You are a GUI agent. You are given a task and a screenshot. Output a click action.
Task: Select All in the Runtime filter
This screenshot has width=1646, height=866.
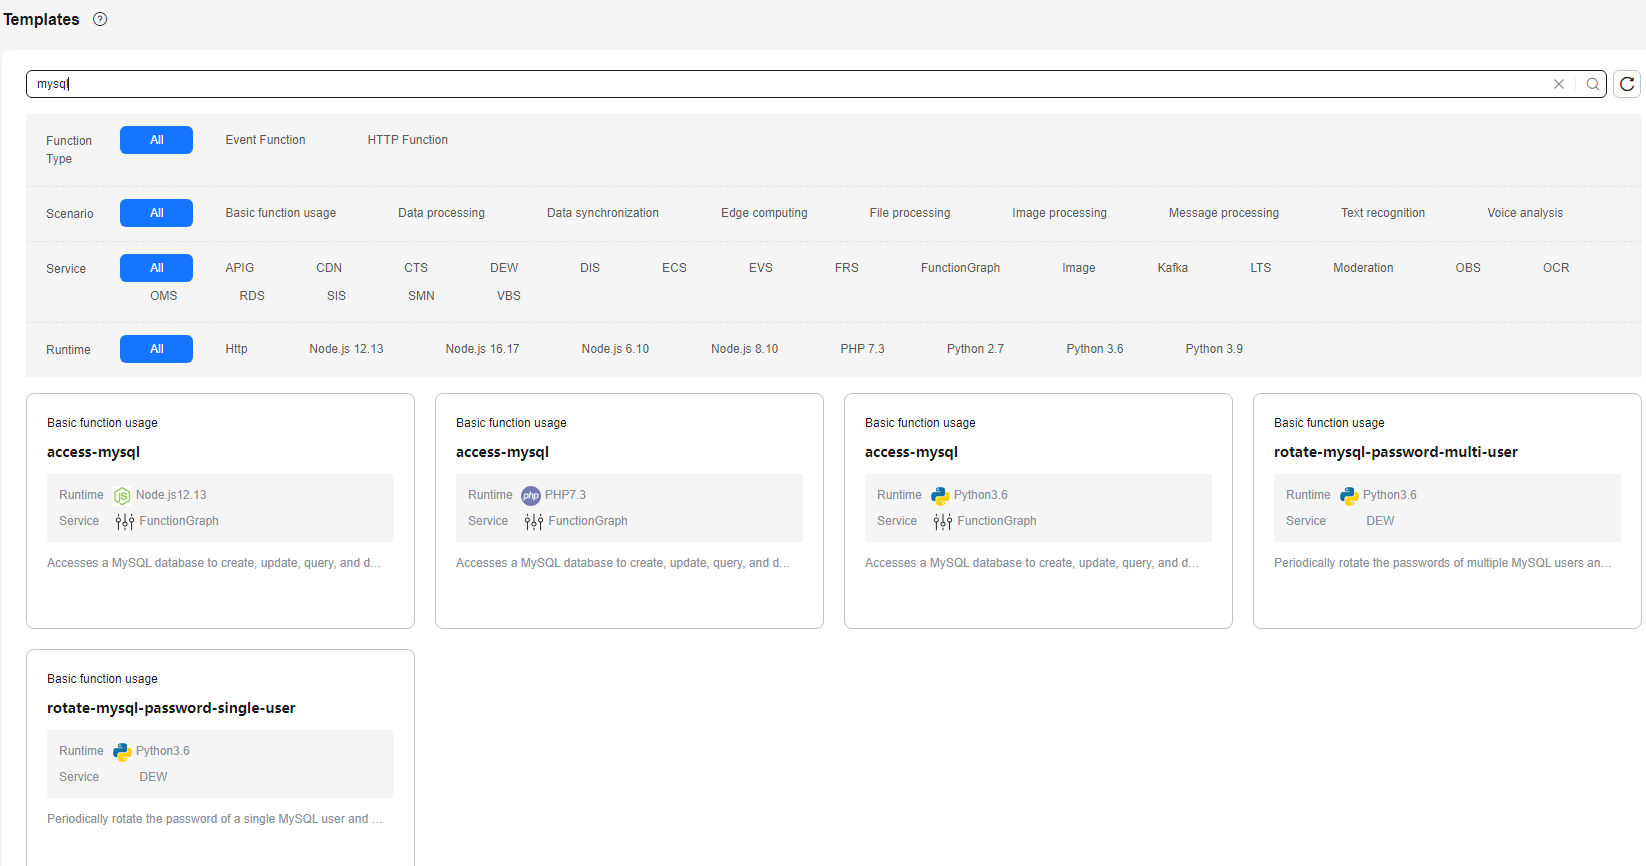156,349
